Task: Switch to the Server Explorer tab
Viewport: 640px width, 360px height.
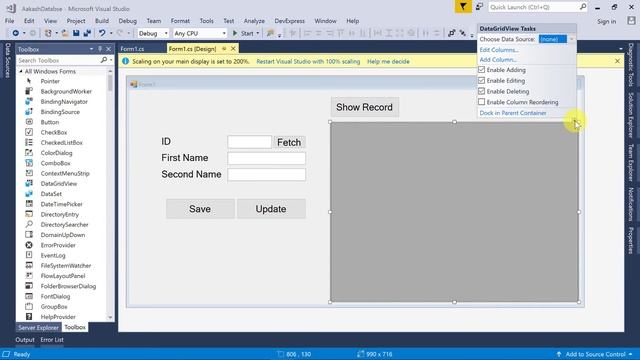Action: 38,327
